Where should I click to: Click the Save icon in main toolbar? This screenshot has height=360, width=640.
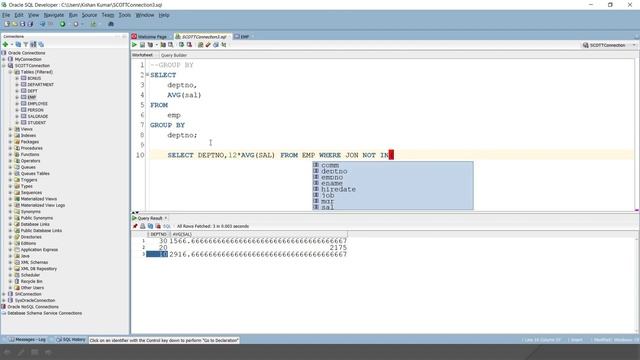[x=23, y=24]
